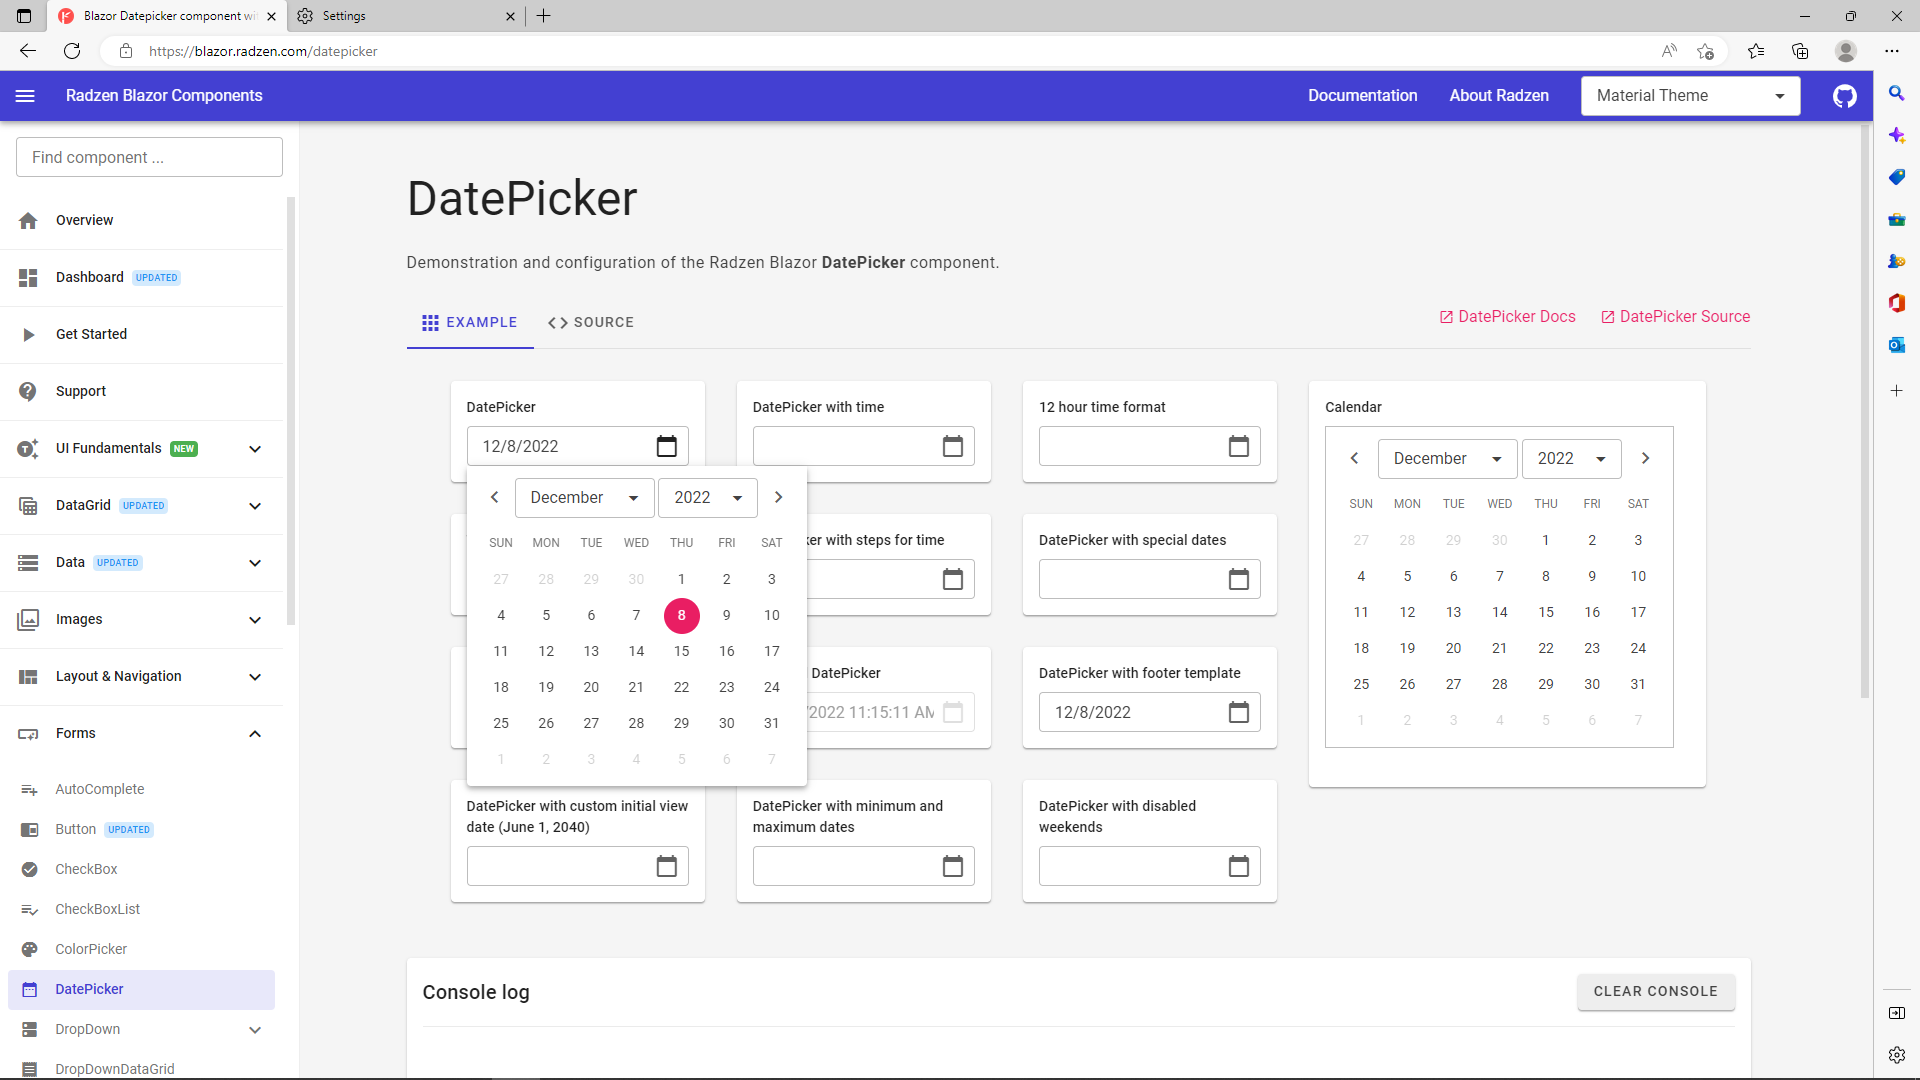This screenshot has width=1920, height=1080.
Task: Select the EXAMPLE tab
Action: 470,322
